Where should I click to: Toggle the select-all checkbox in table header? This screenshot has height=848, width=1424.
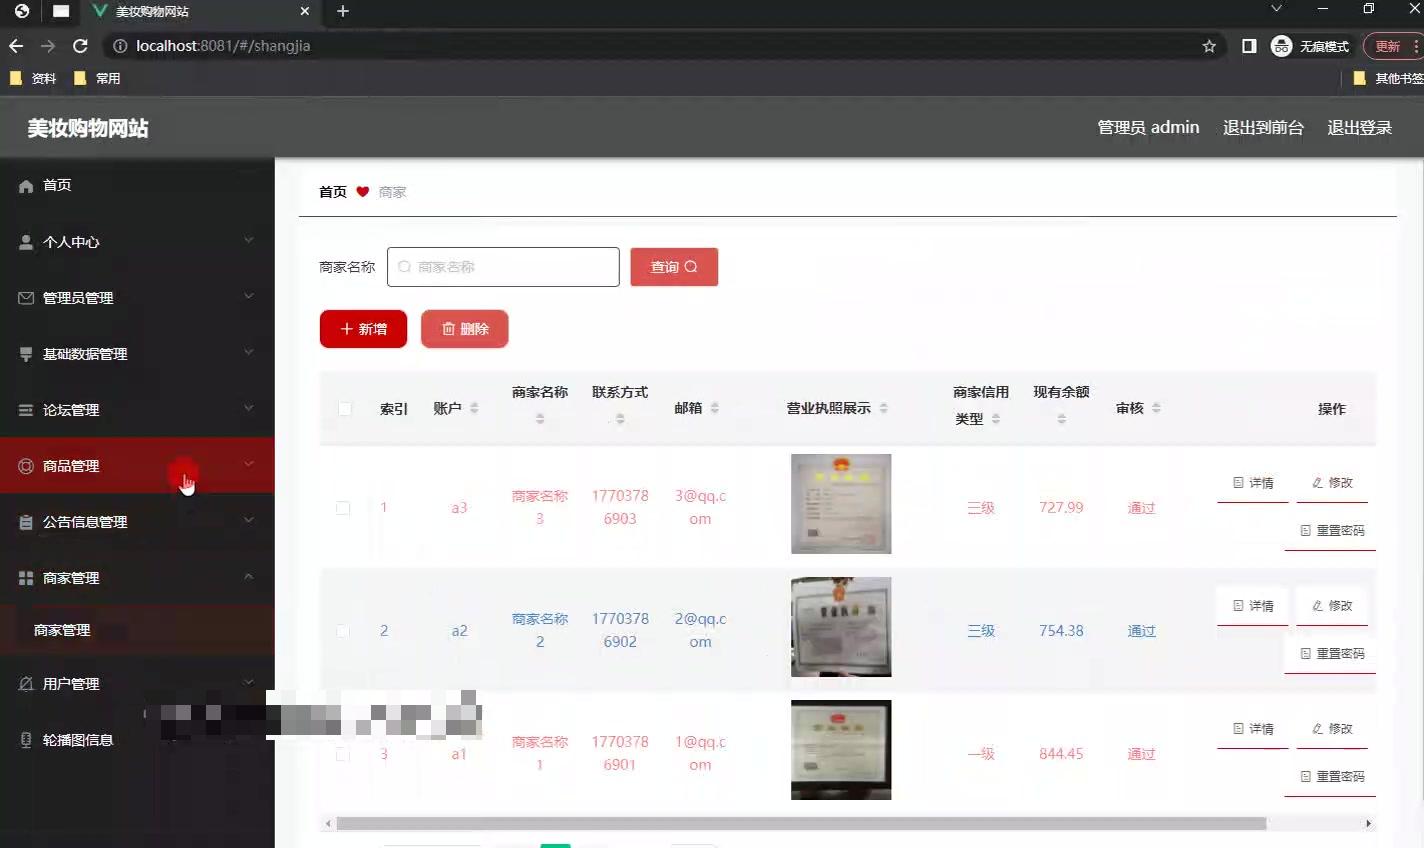click(345, 409)
